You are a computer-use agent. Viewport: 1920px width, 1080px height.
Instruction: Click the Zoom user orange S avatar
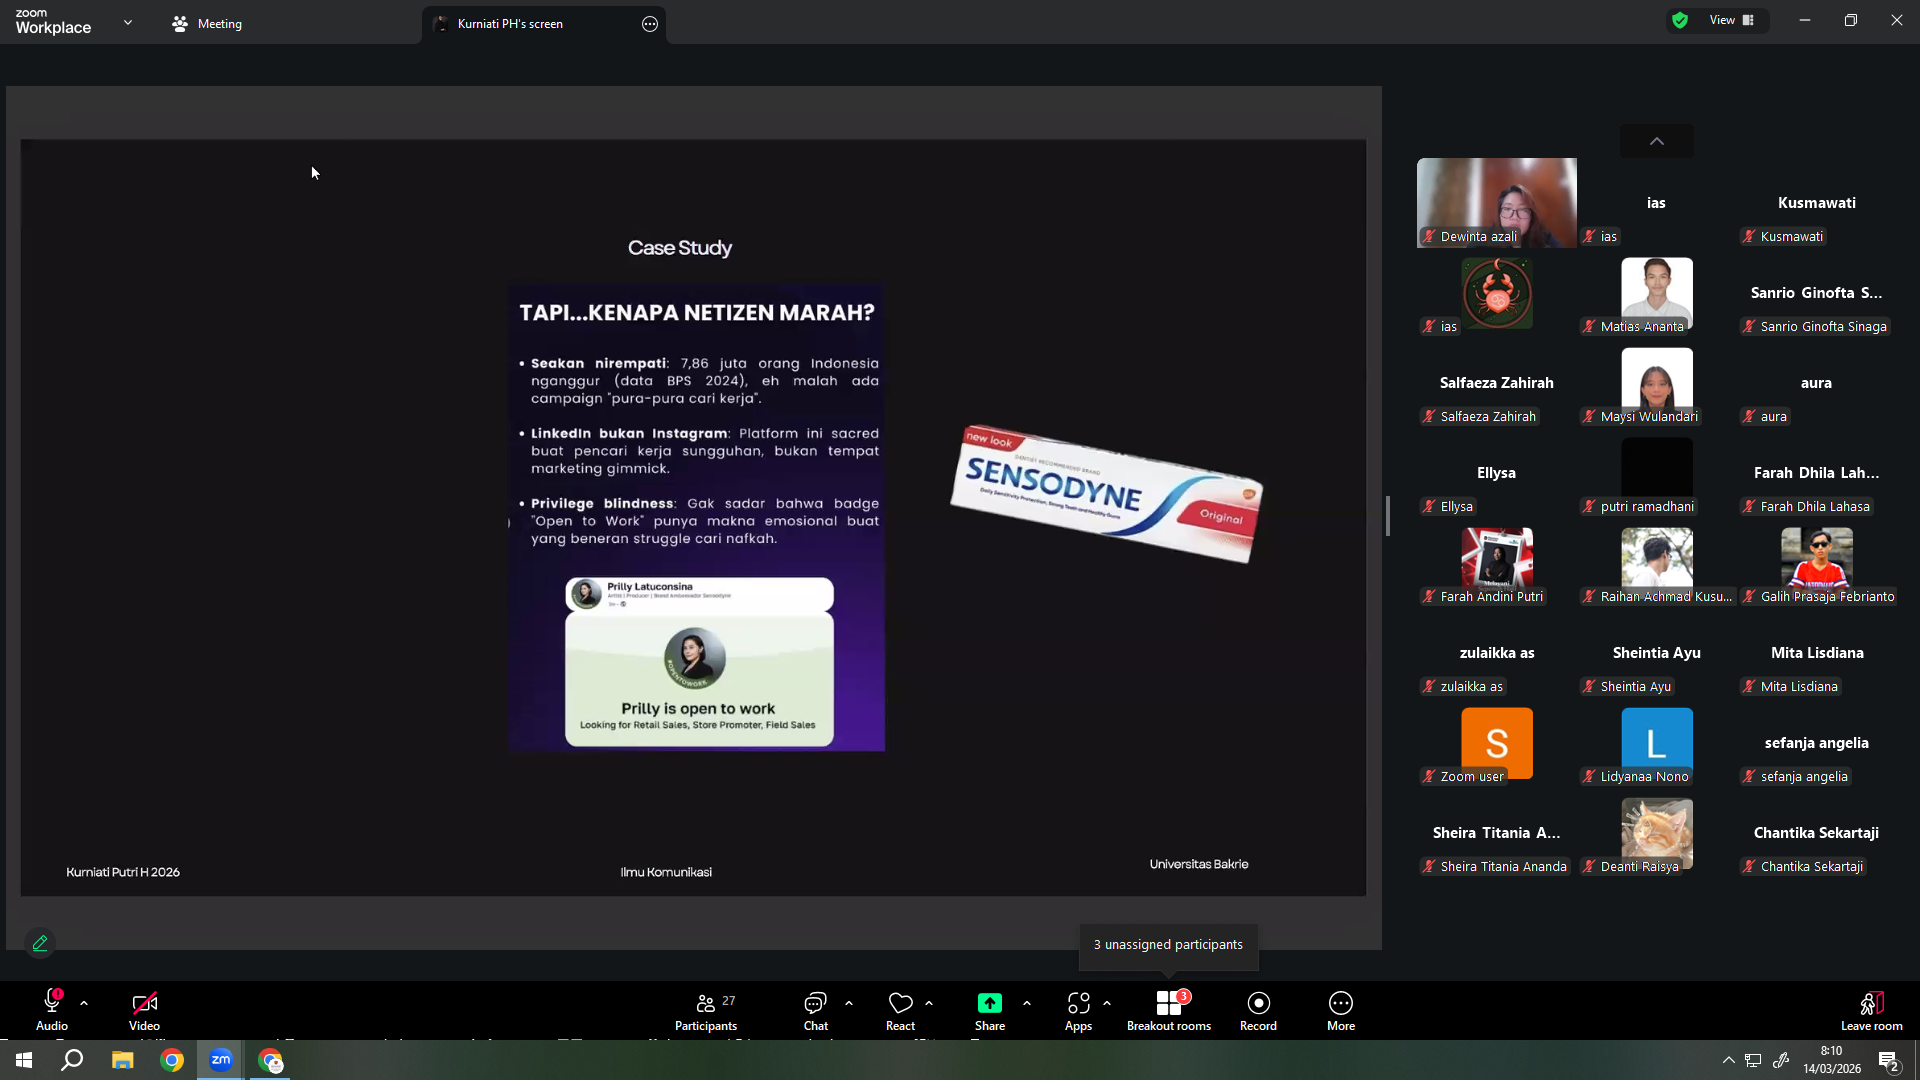pyautogui.click(x=1497, y=743)
